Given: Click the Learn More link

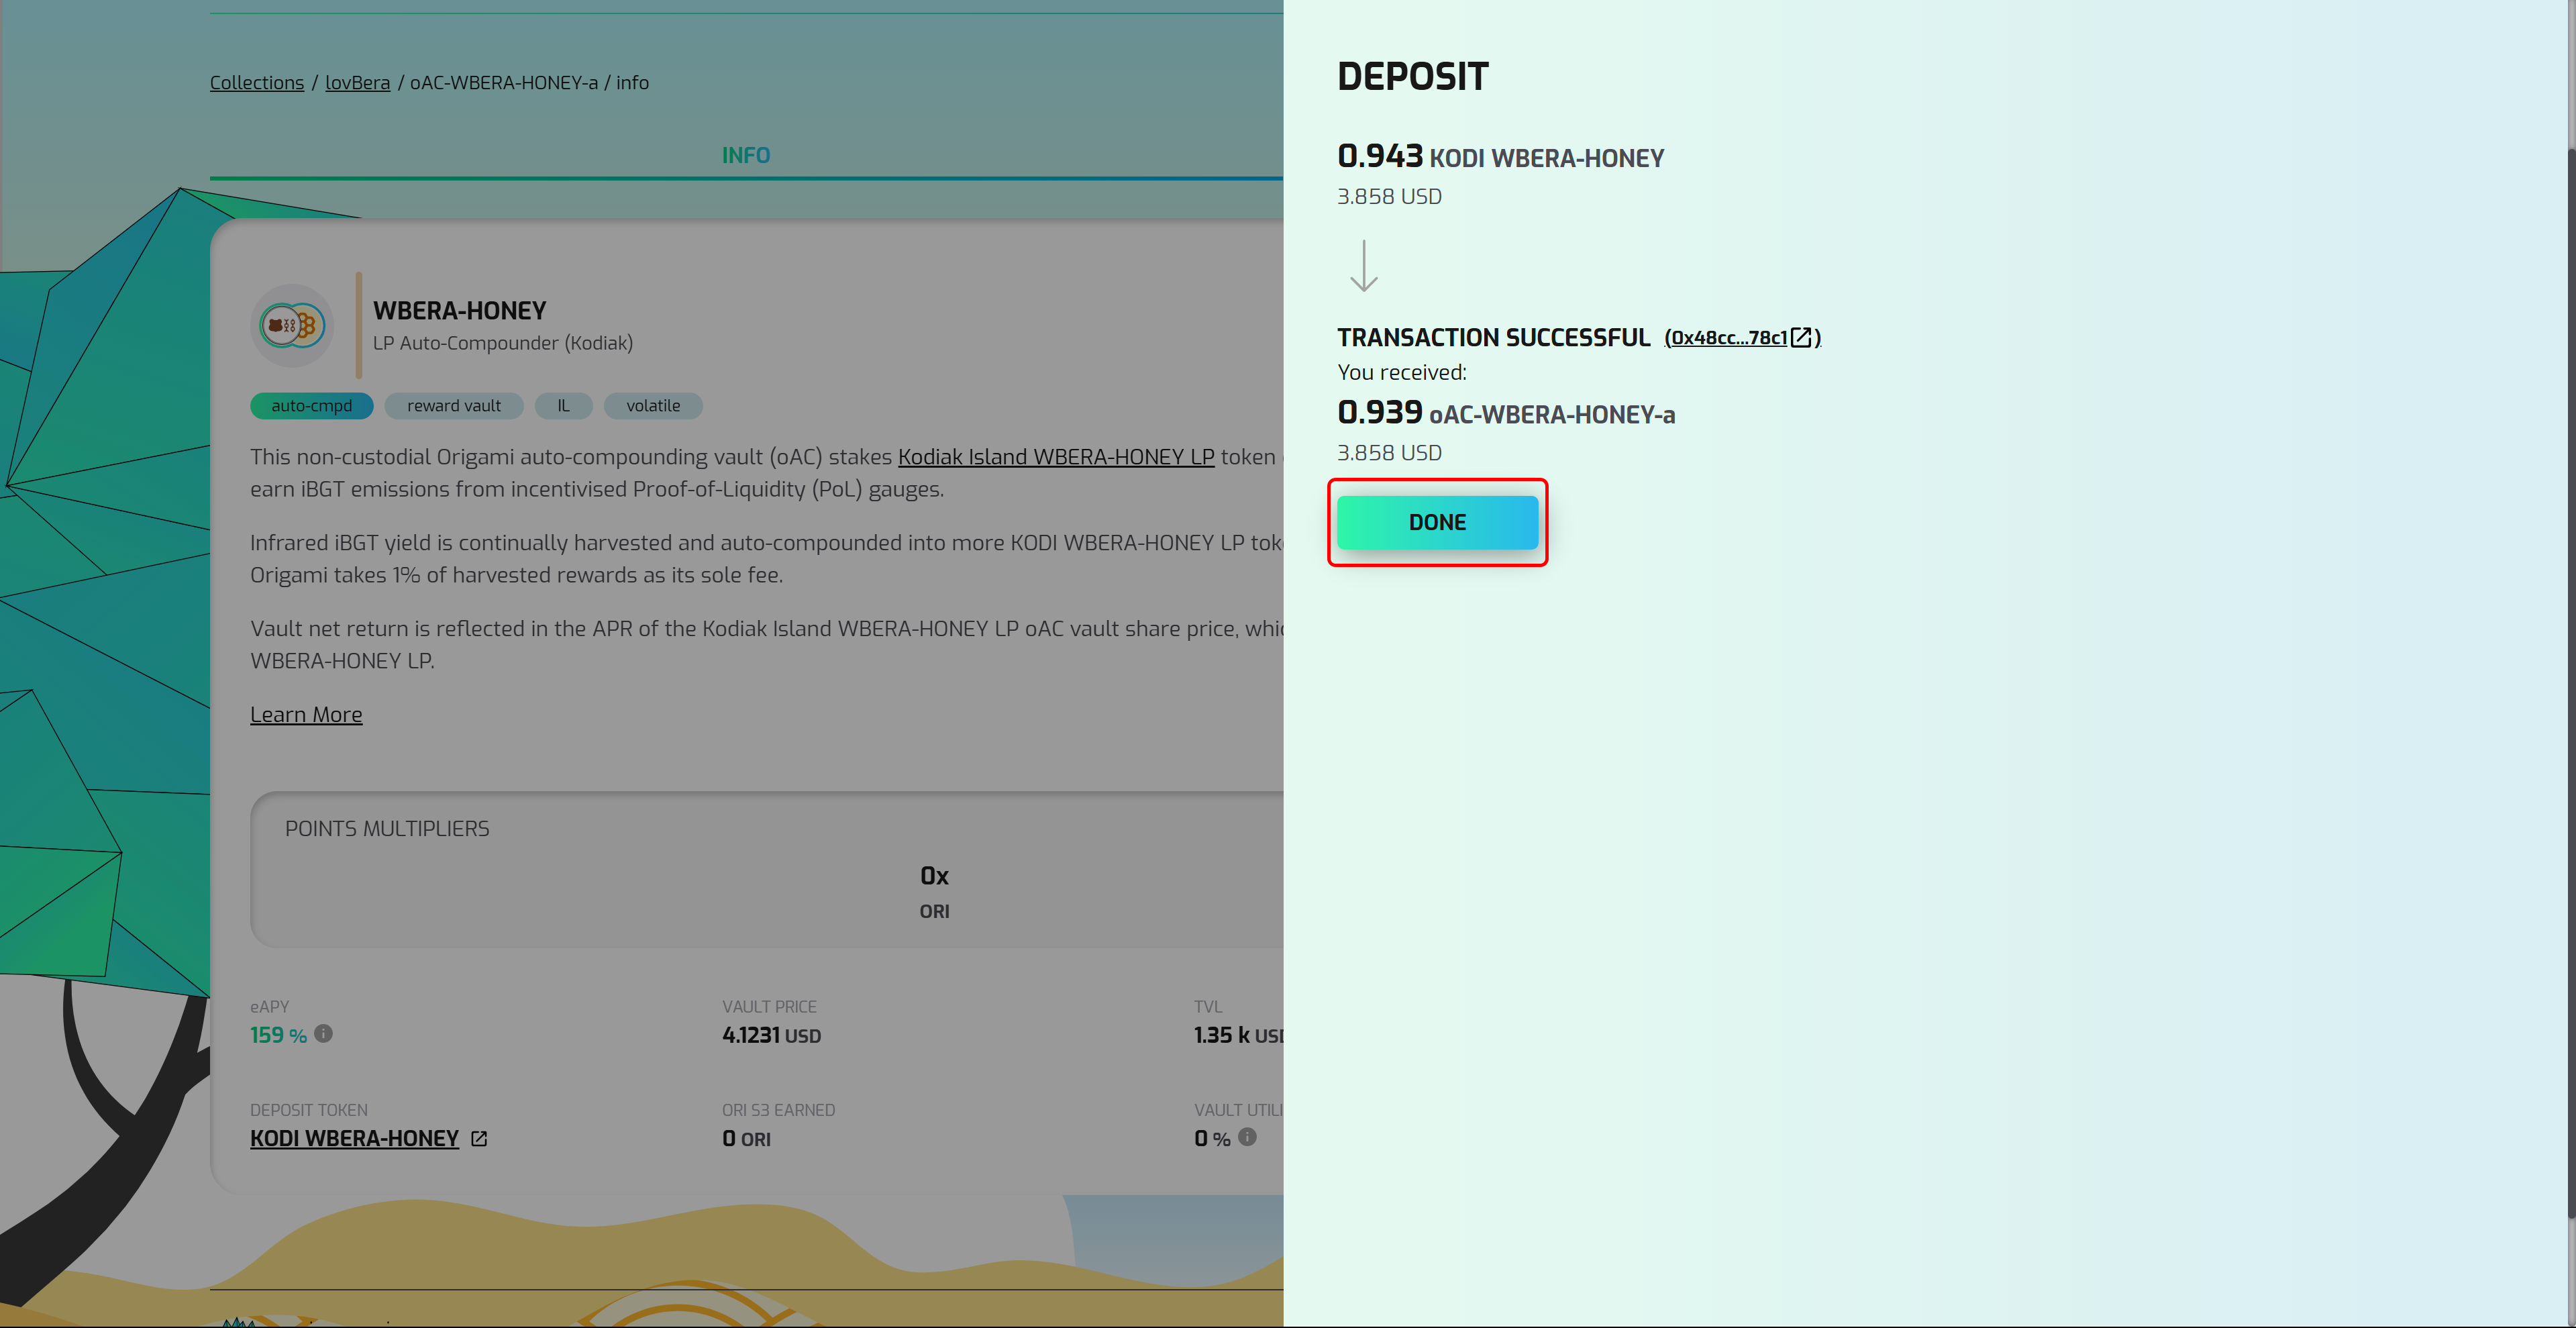Looking at the screenshot, I should pos(306,715).
